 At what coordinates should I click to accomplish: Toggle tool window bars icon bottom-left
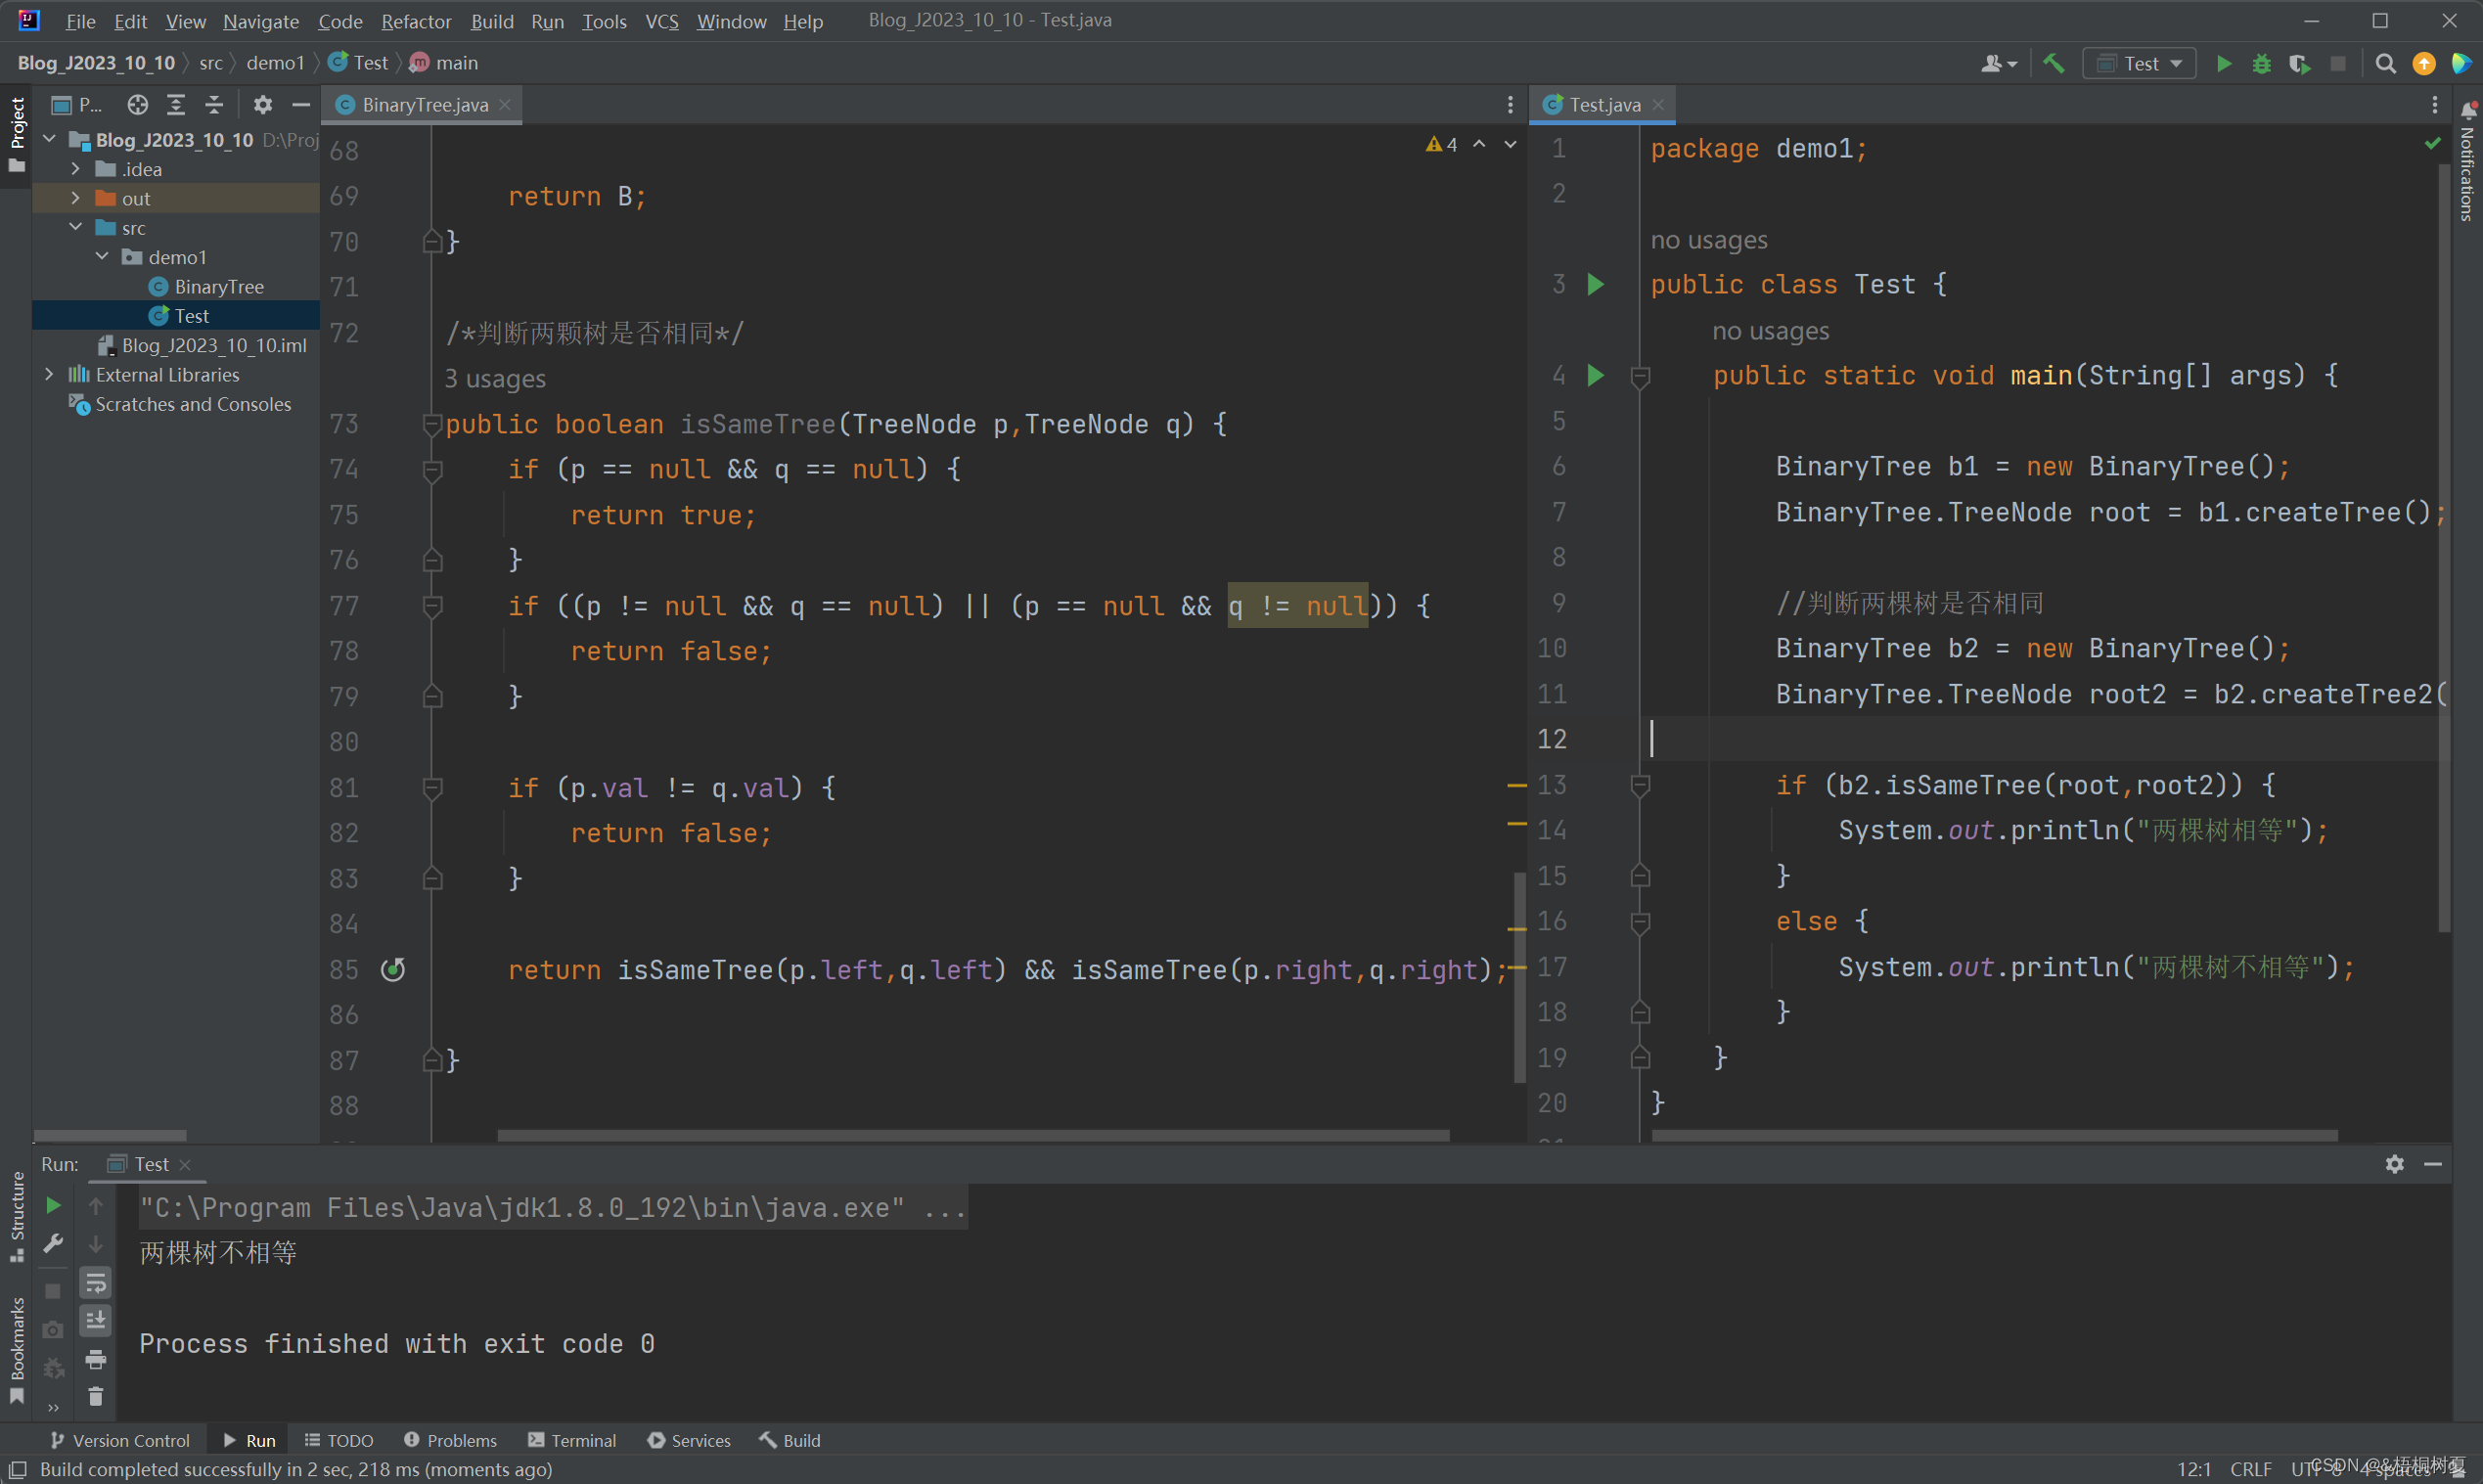[17, 1469]
